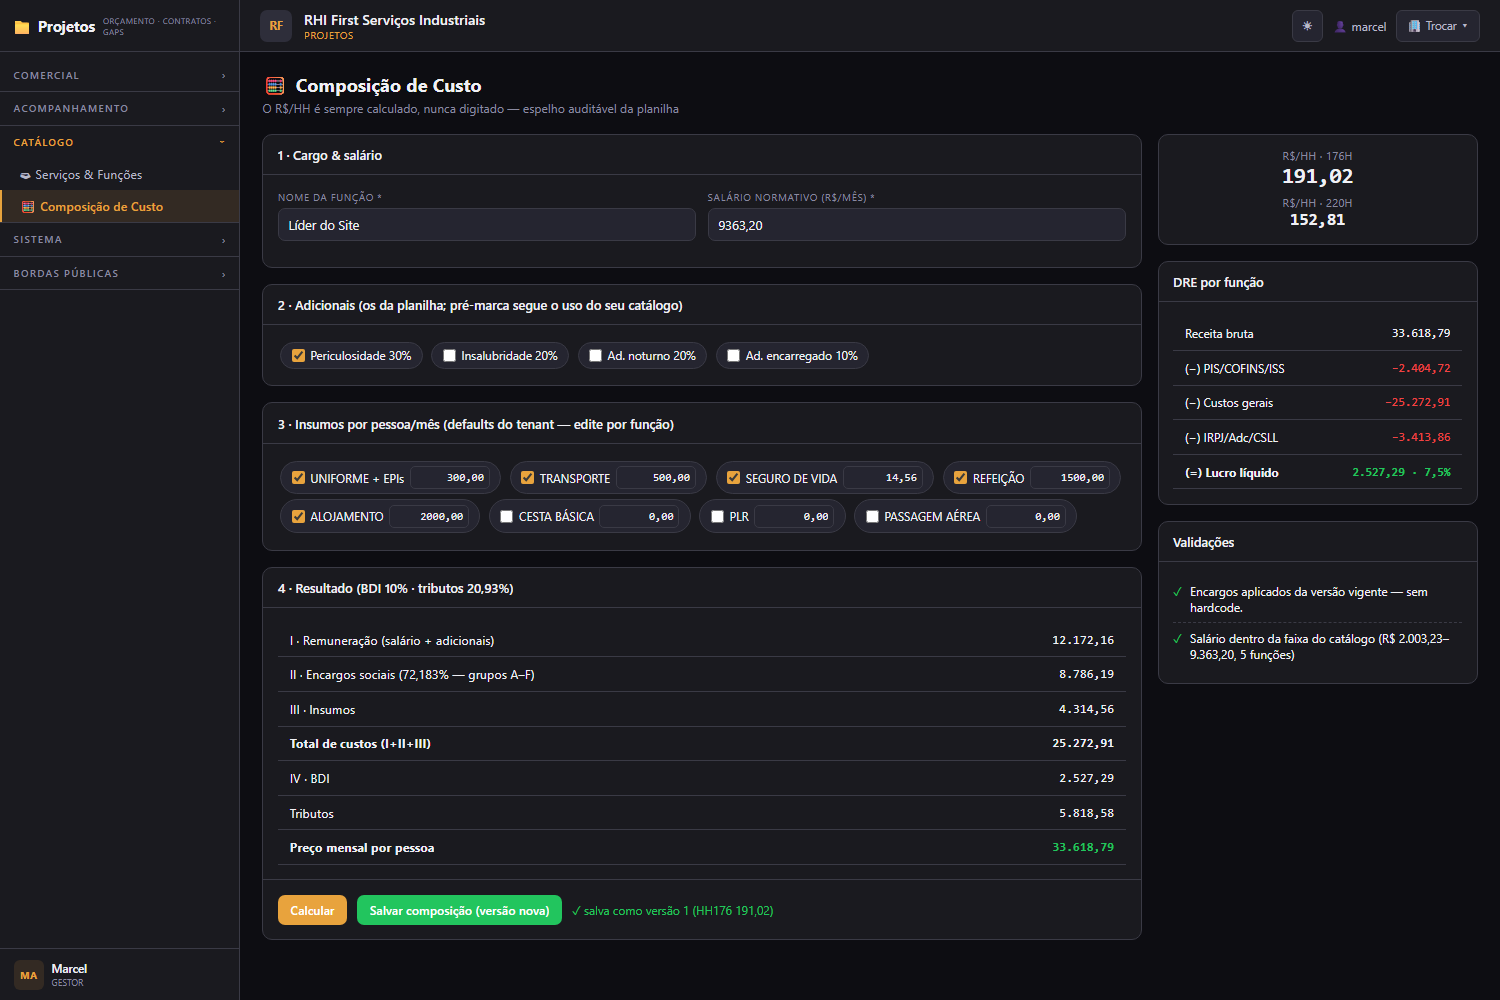Click the marcel username in top bar
Viewport: 1500px width, 1000px height.
pyautogui.click(x=1369, y=27)
